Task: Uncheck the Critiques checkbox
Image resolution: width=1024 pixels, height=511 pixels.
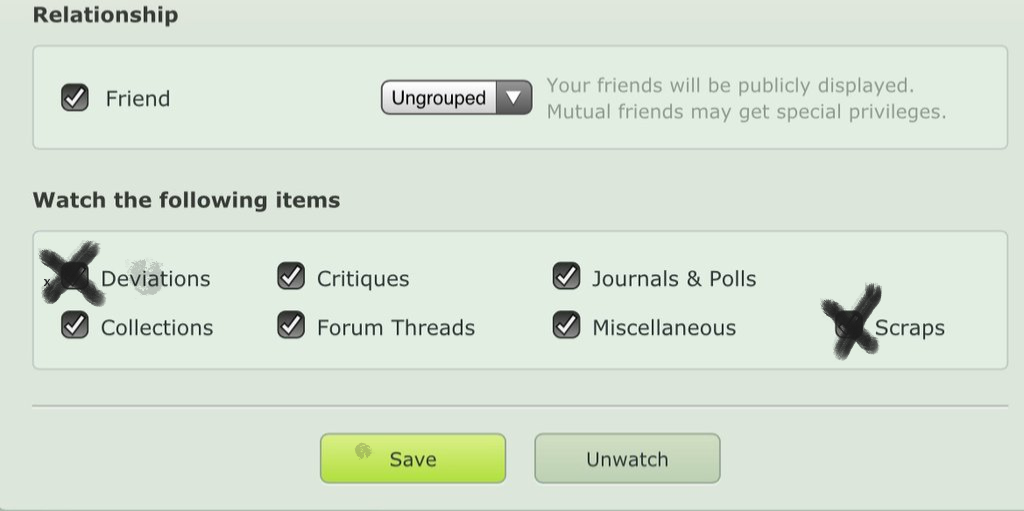Action: [x=291, y=276]
